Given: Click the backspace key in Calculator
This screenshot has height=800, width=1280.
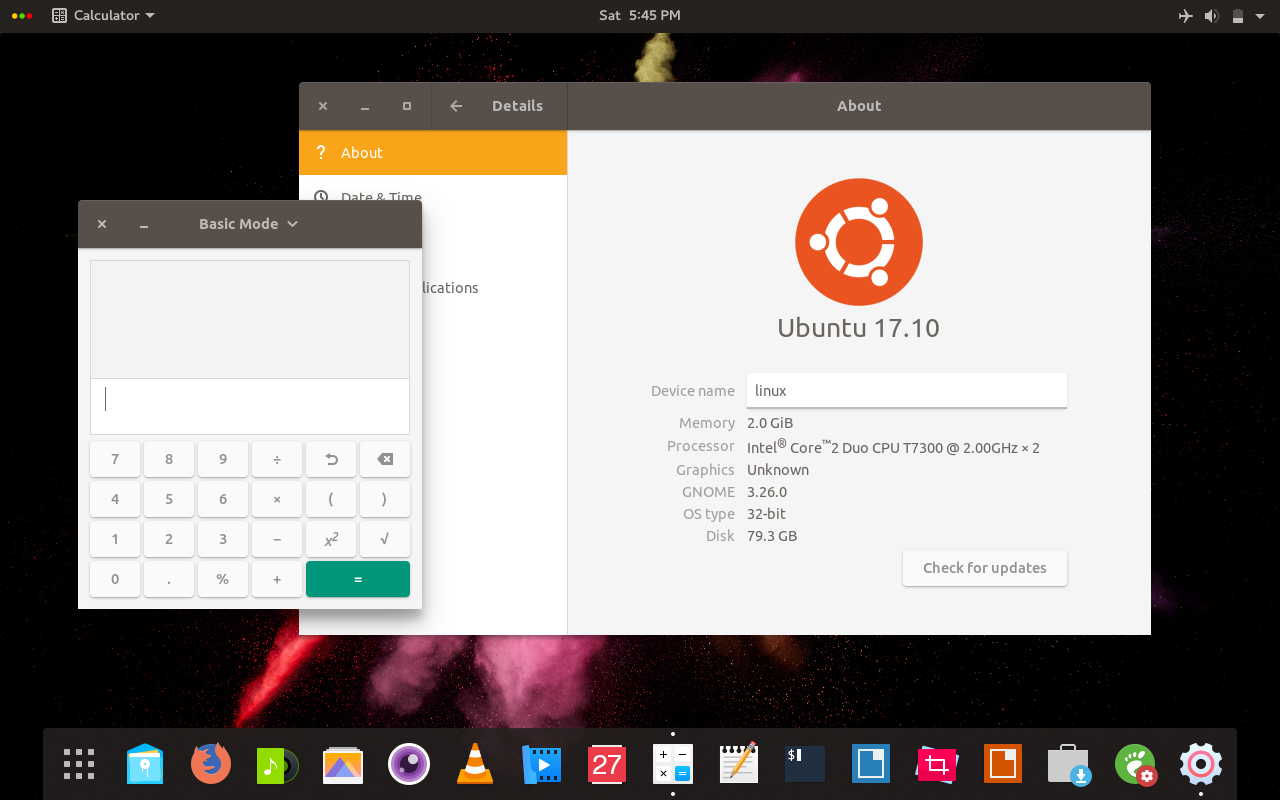Looking at the screenshot, I should [385, 459].
